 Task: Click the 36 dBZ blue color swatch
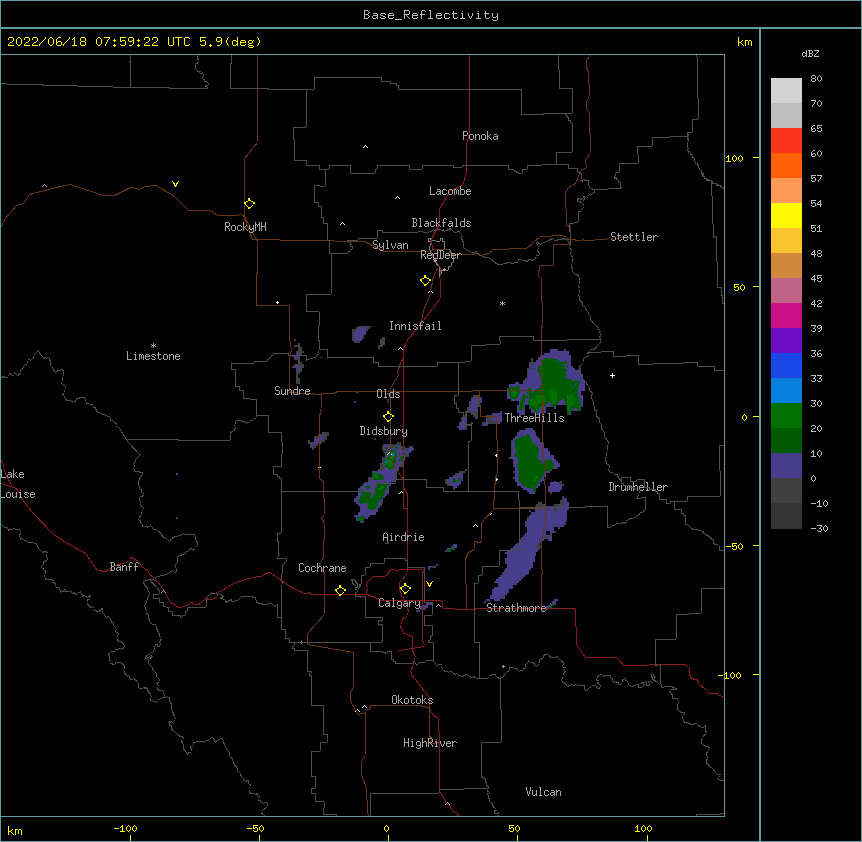click(x=786, y=365)
